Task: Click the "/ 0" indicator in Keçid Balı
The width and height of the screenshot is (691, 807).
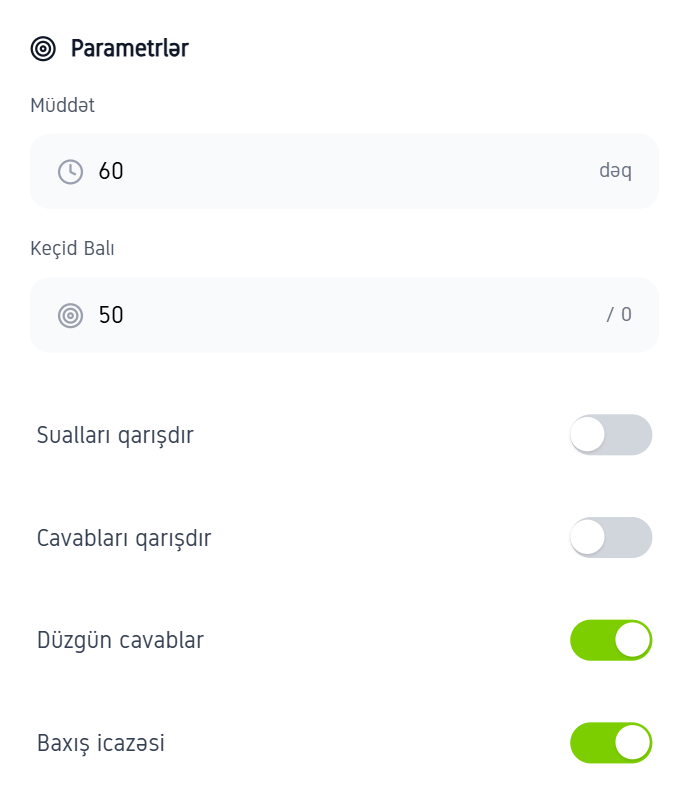Action: (621, 314)
